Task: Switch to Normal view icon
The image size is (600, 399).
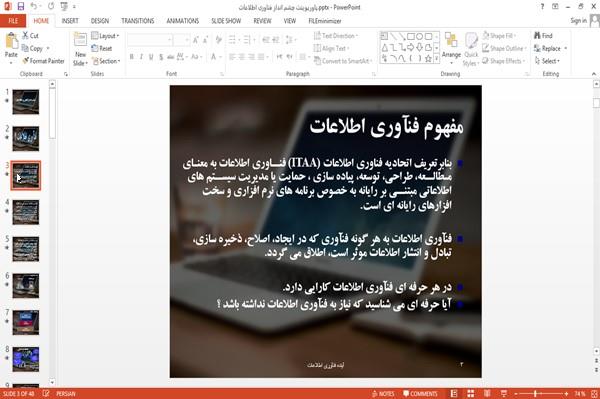Action: click(454, 394)
